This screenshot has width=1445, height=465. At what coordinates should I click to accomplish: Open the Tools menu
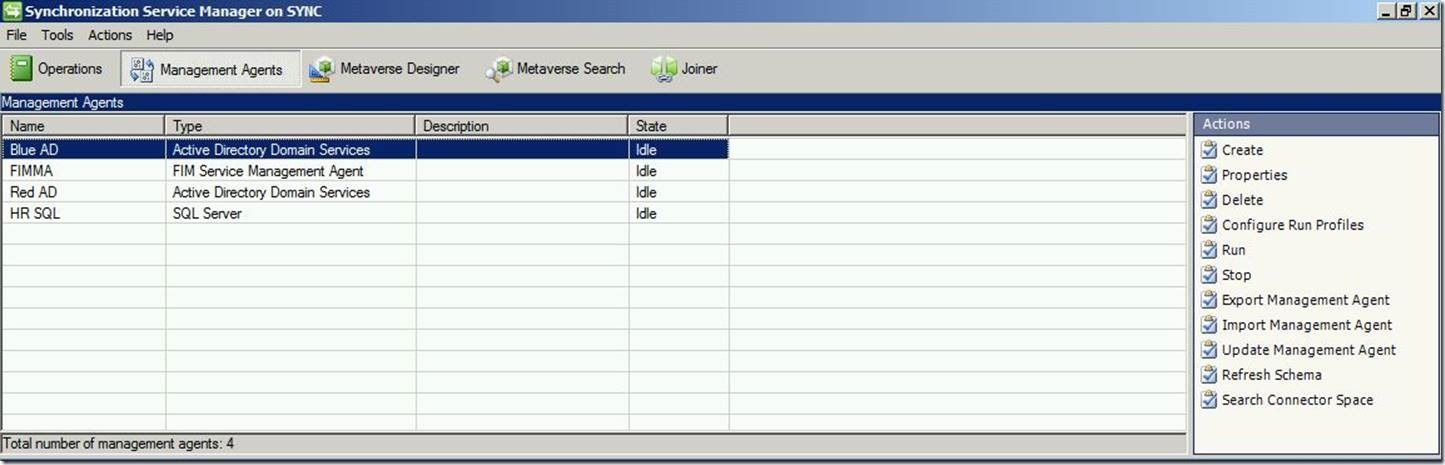click(57, 35)
